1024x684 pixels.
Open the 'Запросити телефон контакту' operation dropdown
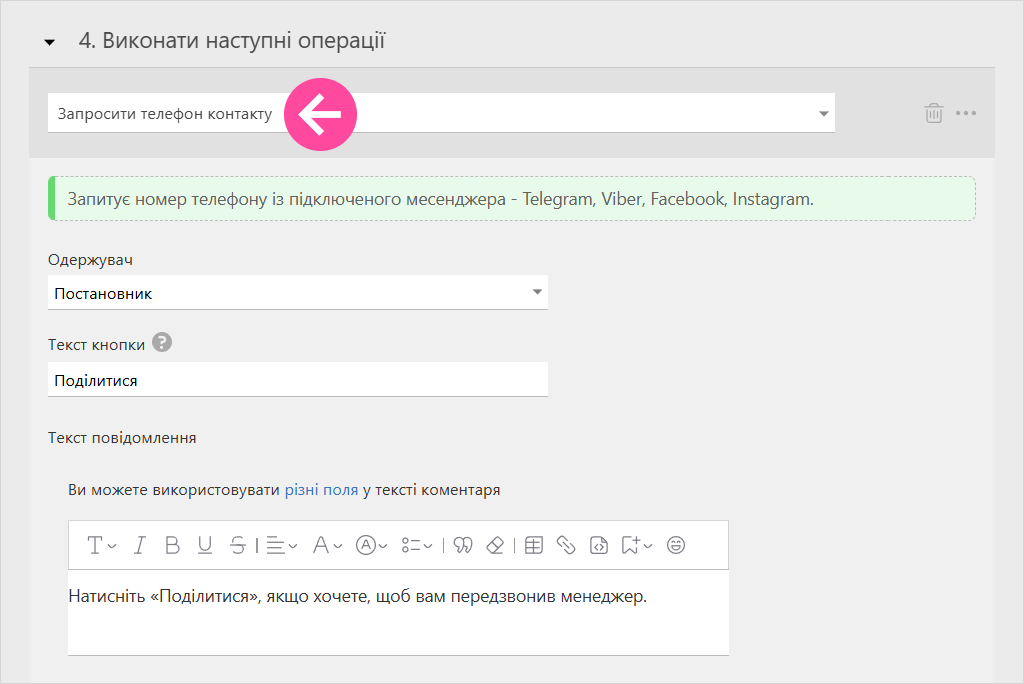pos(440,114)
